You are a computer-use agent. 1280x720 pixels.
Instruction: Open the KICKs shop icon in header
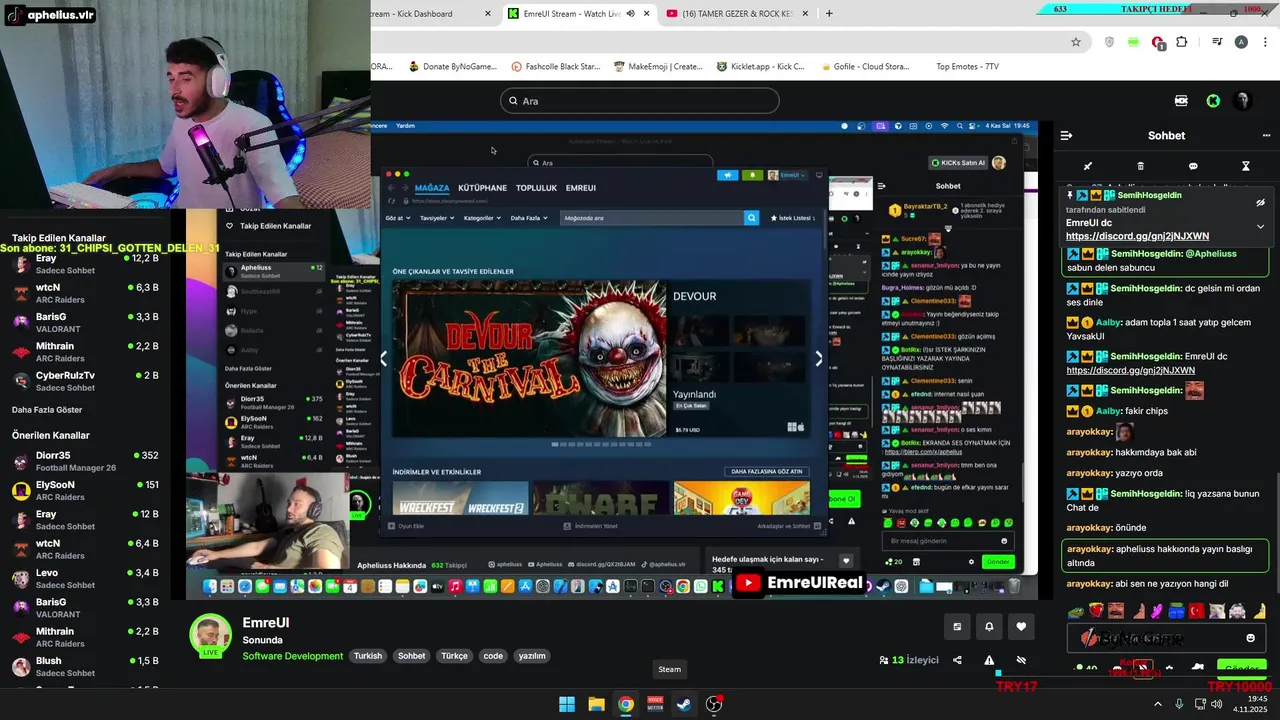point(1181,101)
